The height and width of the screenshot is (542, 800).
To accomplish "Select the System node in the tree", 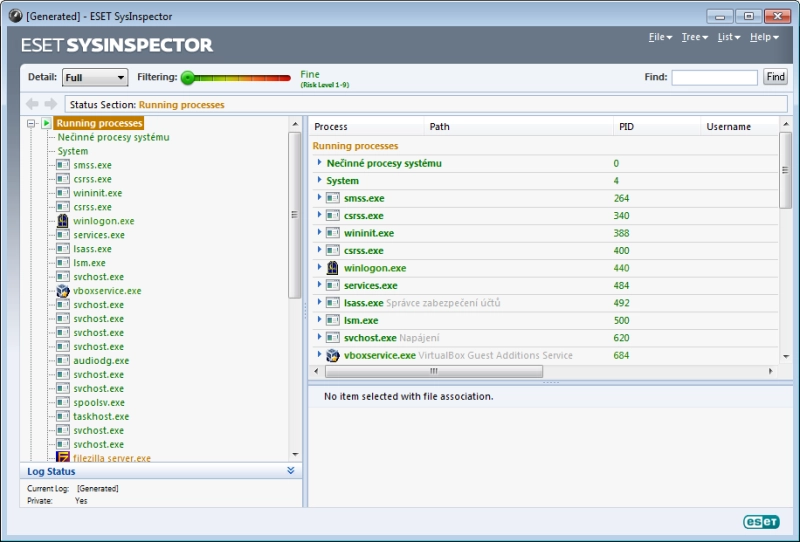I will [72, 151].
